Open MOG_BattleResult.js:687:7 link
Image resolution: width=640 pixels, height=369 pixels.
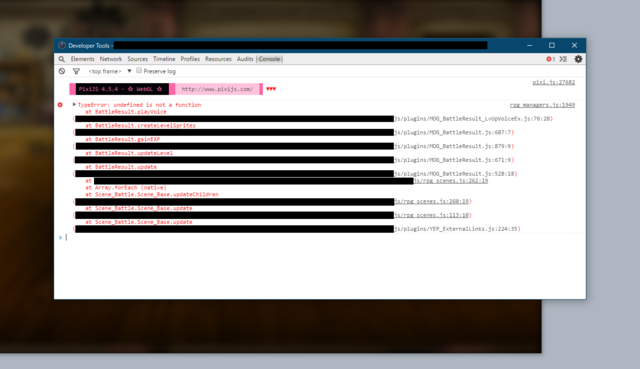coord(453,133)
